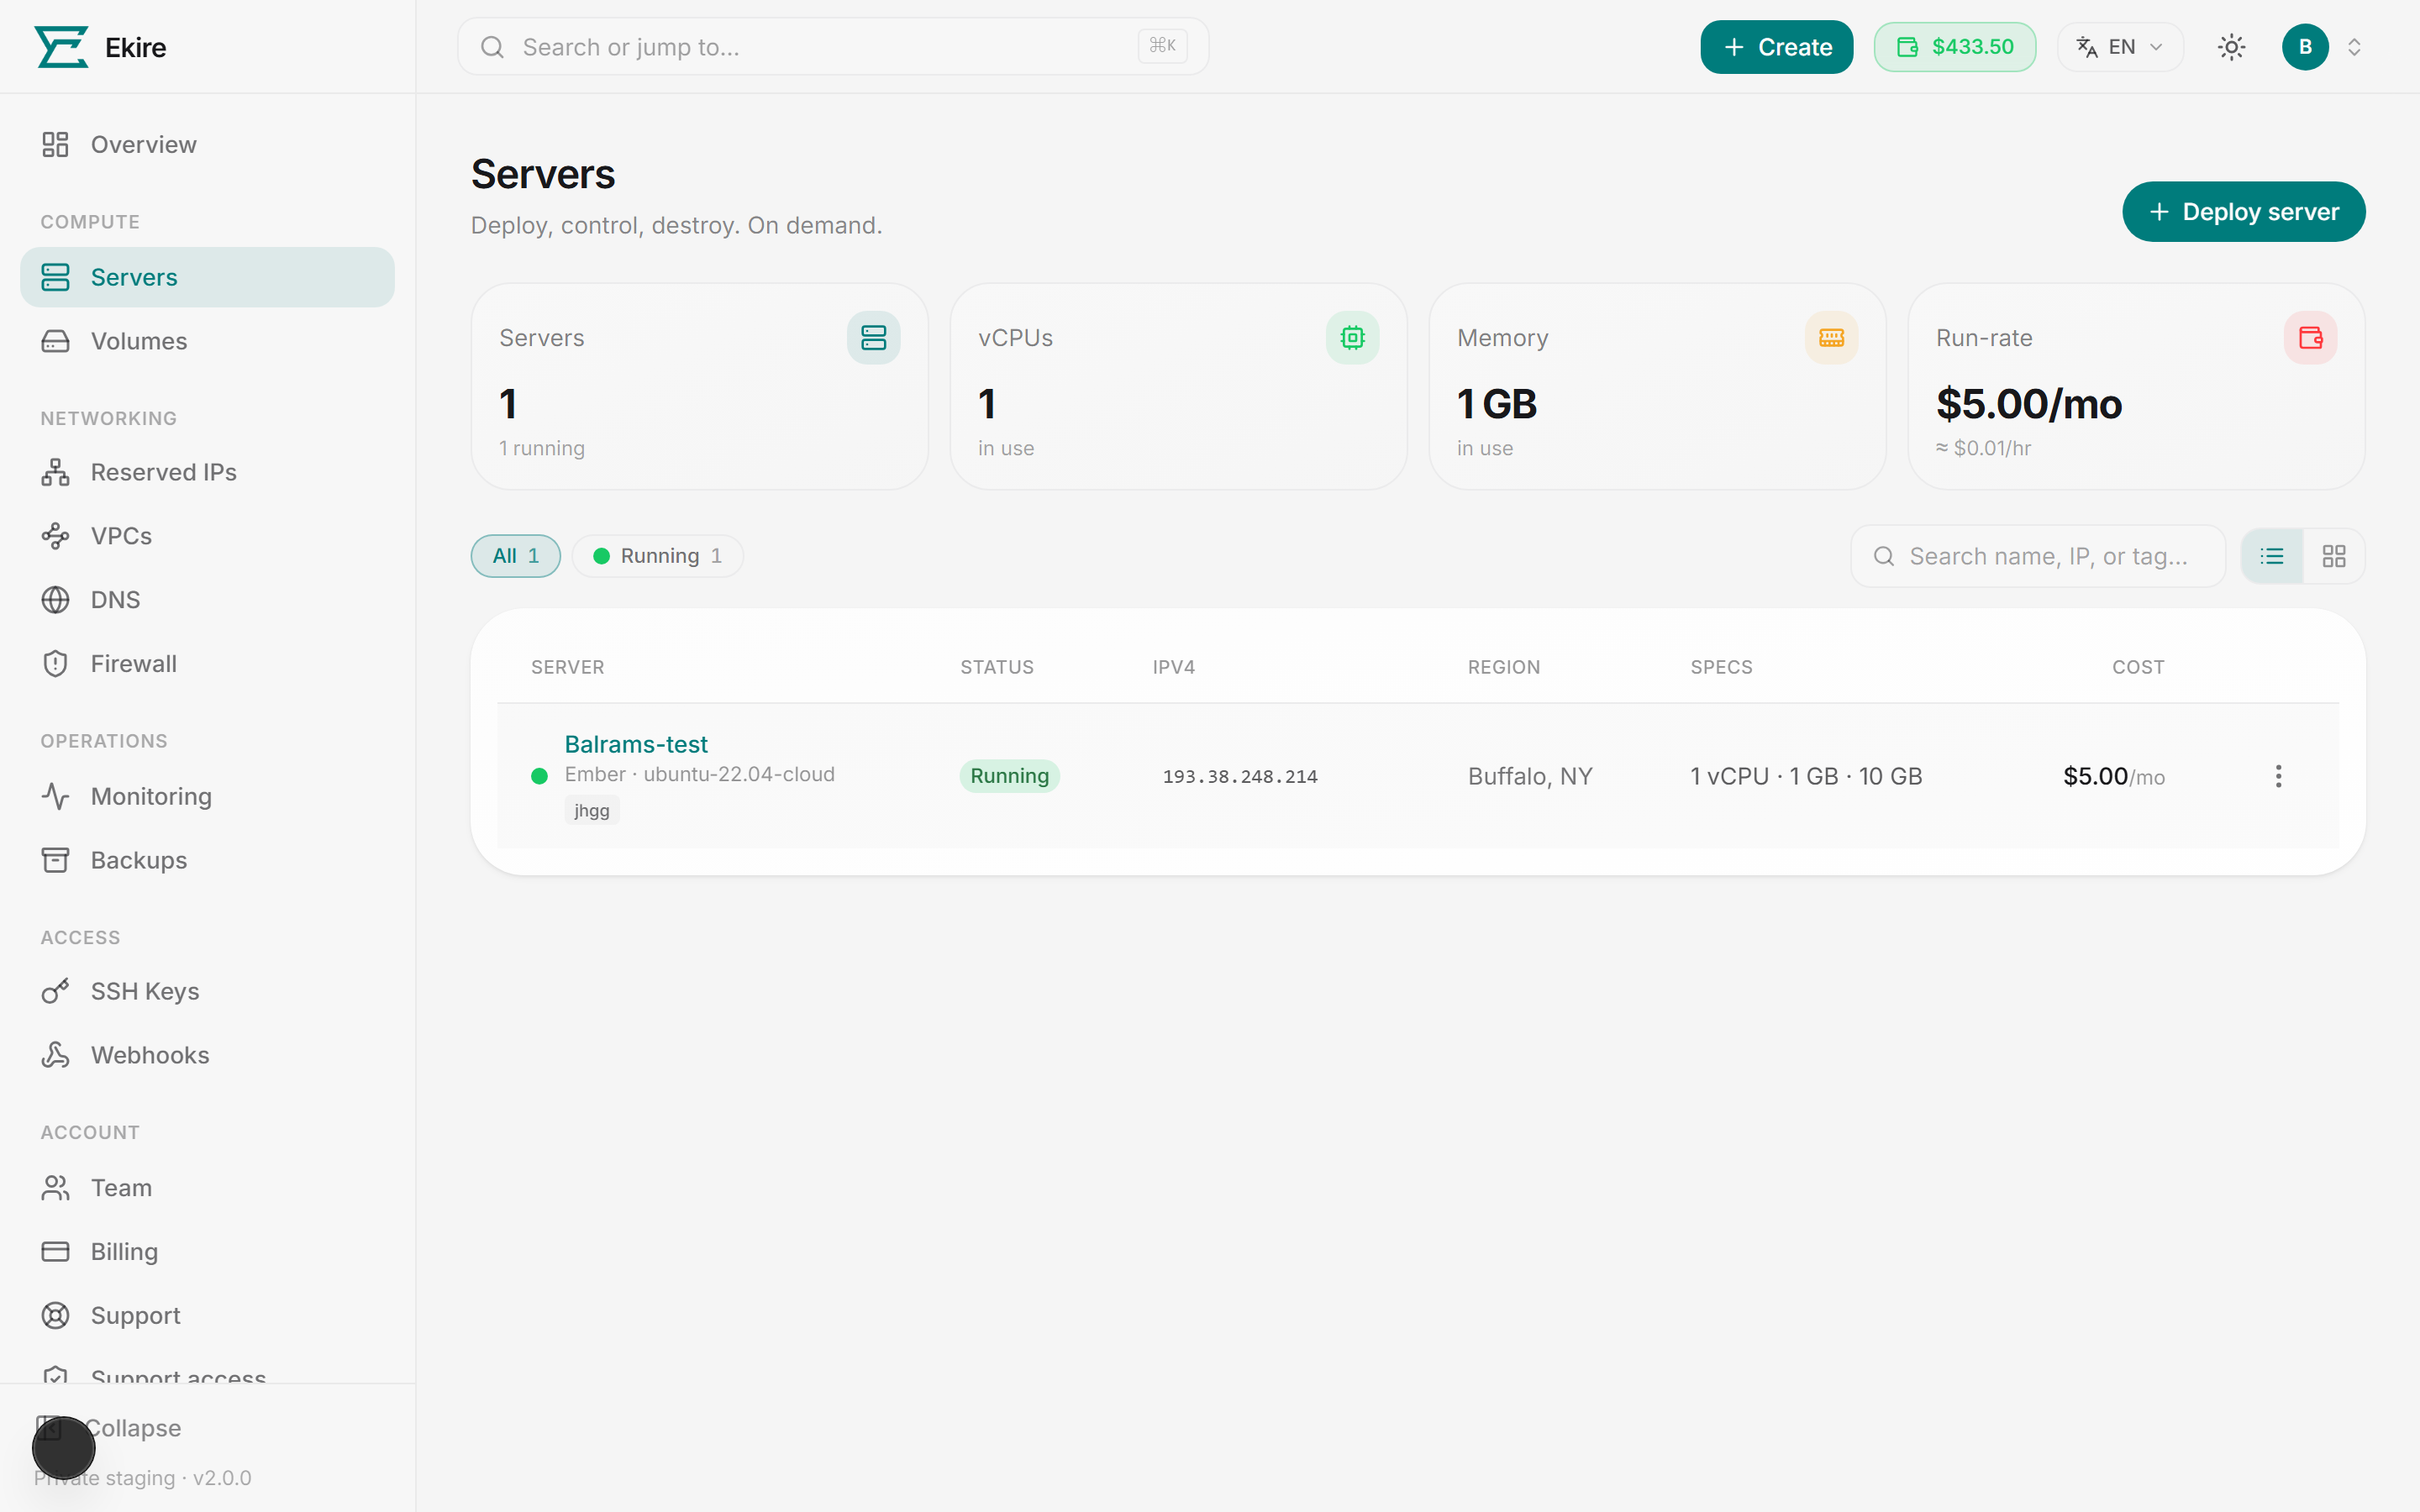Focus 'Search name, IP, or tag' field
Viewport: 2420px width, 1512px height.
2038,556
